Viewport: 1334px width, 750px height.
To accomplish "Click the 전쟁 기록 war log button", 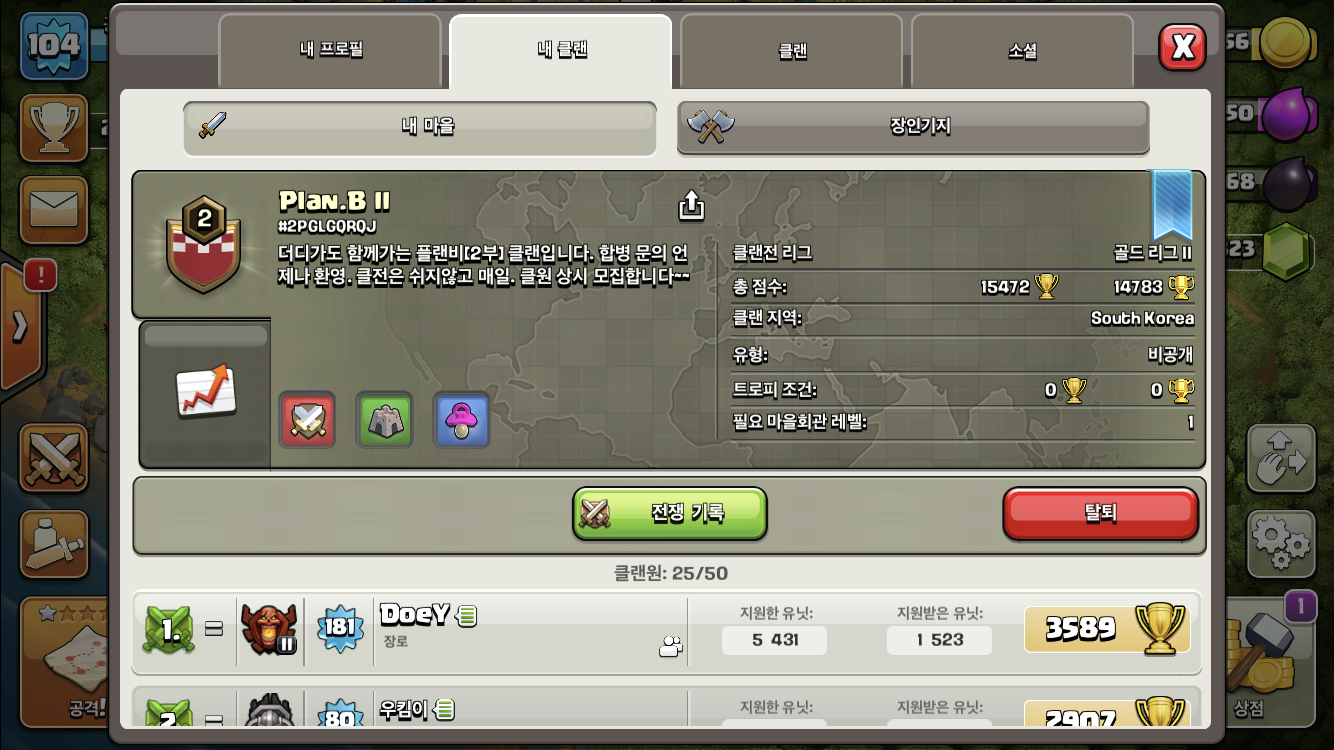I will point(670,514).
